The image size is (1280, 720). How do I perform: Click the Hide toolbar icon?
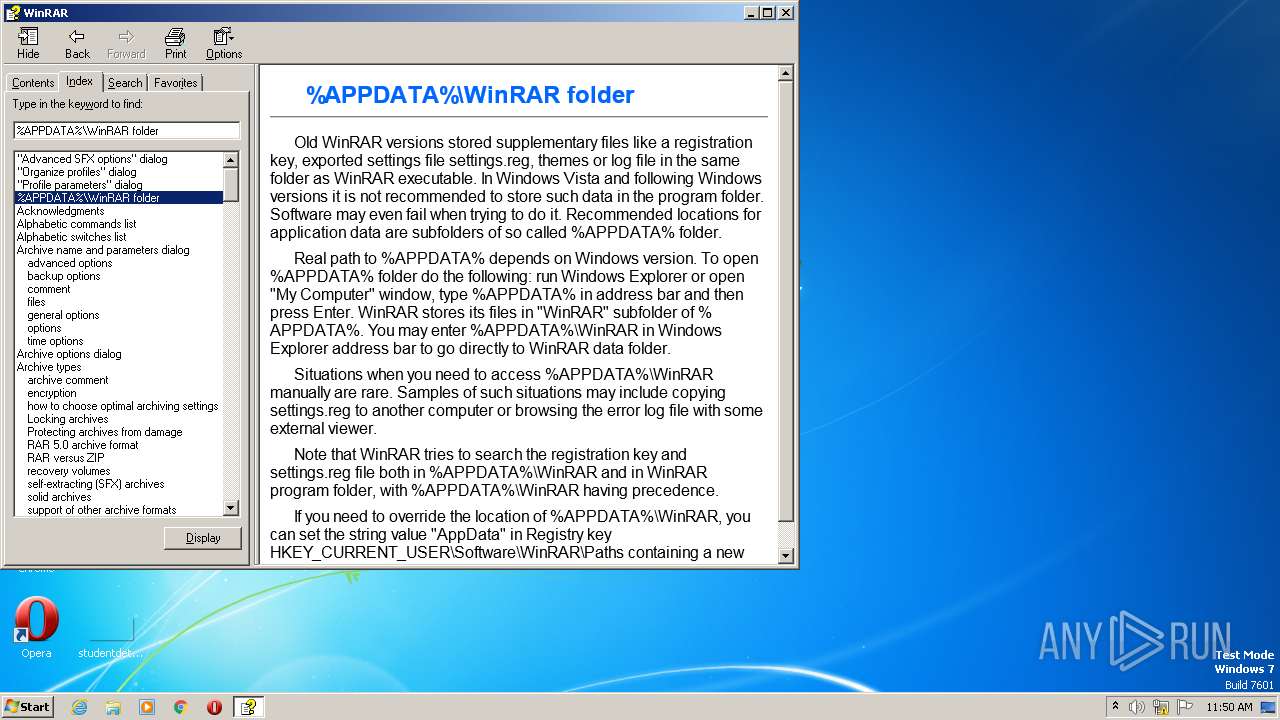point(28,43)
